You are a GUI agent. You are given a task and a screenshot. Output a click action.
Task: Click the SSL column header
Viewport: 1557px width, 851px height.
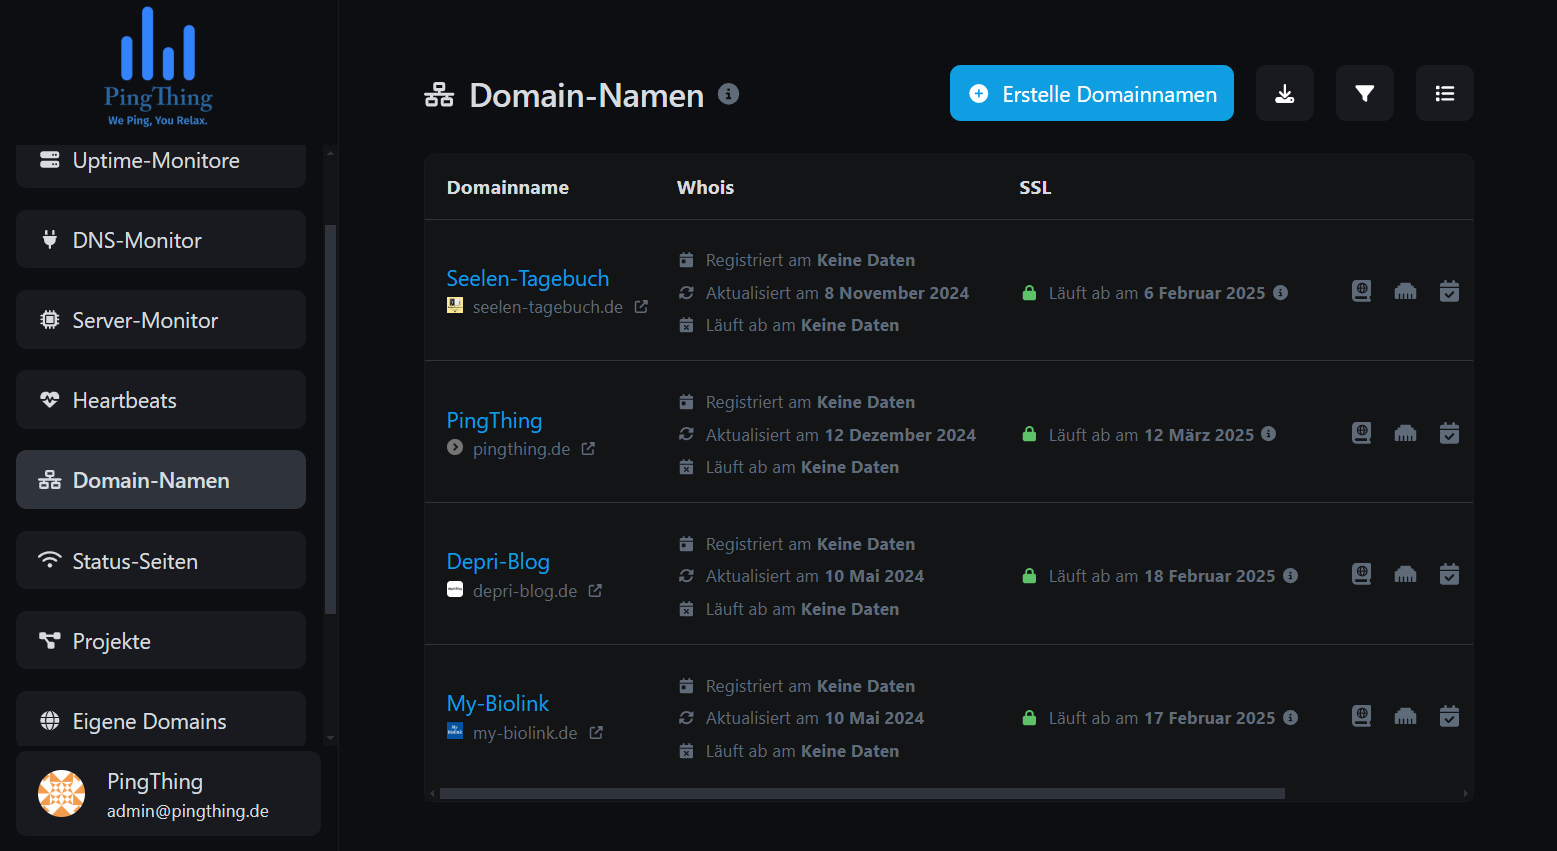[1035, 187]
